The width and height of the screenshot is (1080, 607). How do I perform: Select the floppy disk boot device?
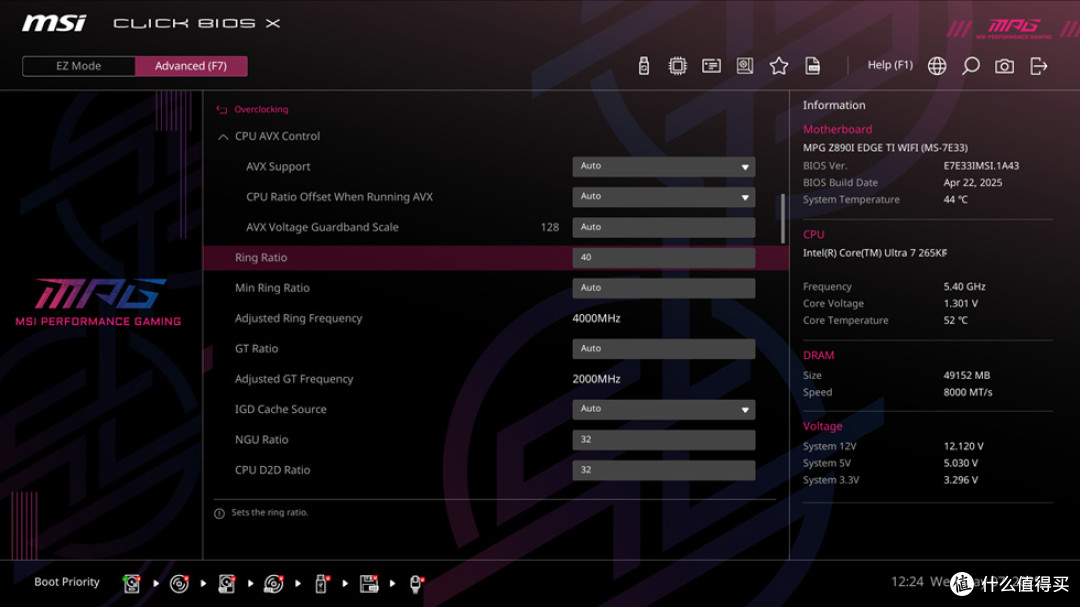pos(369,584)
